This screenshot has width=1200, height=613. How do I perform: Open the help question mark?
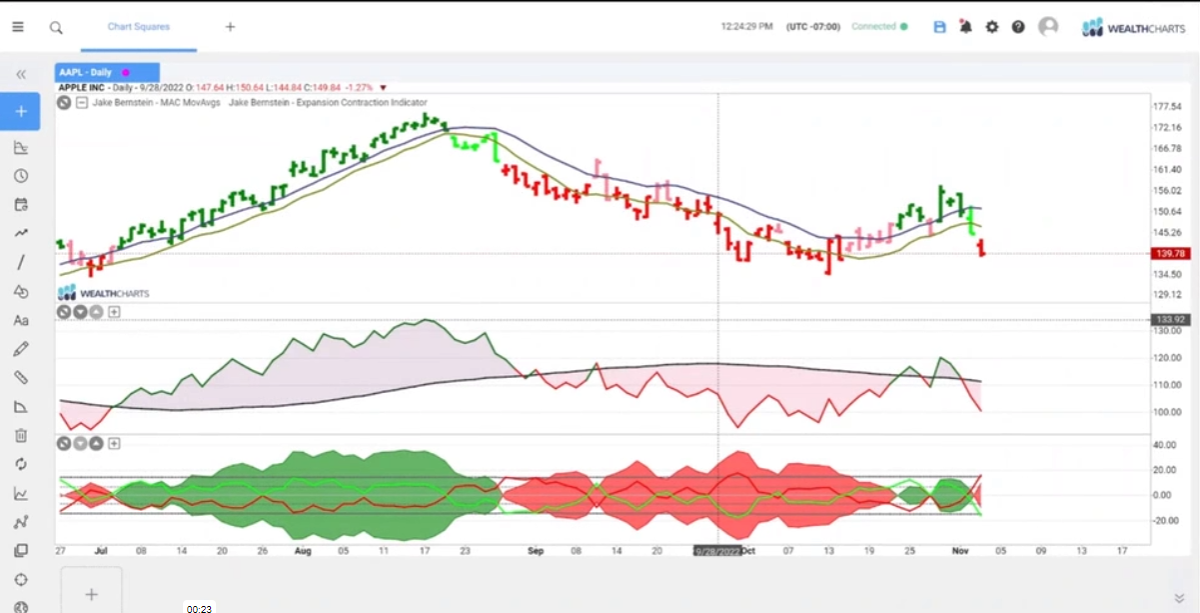click(1018, 27)
